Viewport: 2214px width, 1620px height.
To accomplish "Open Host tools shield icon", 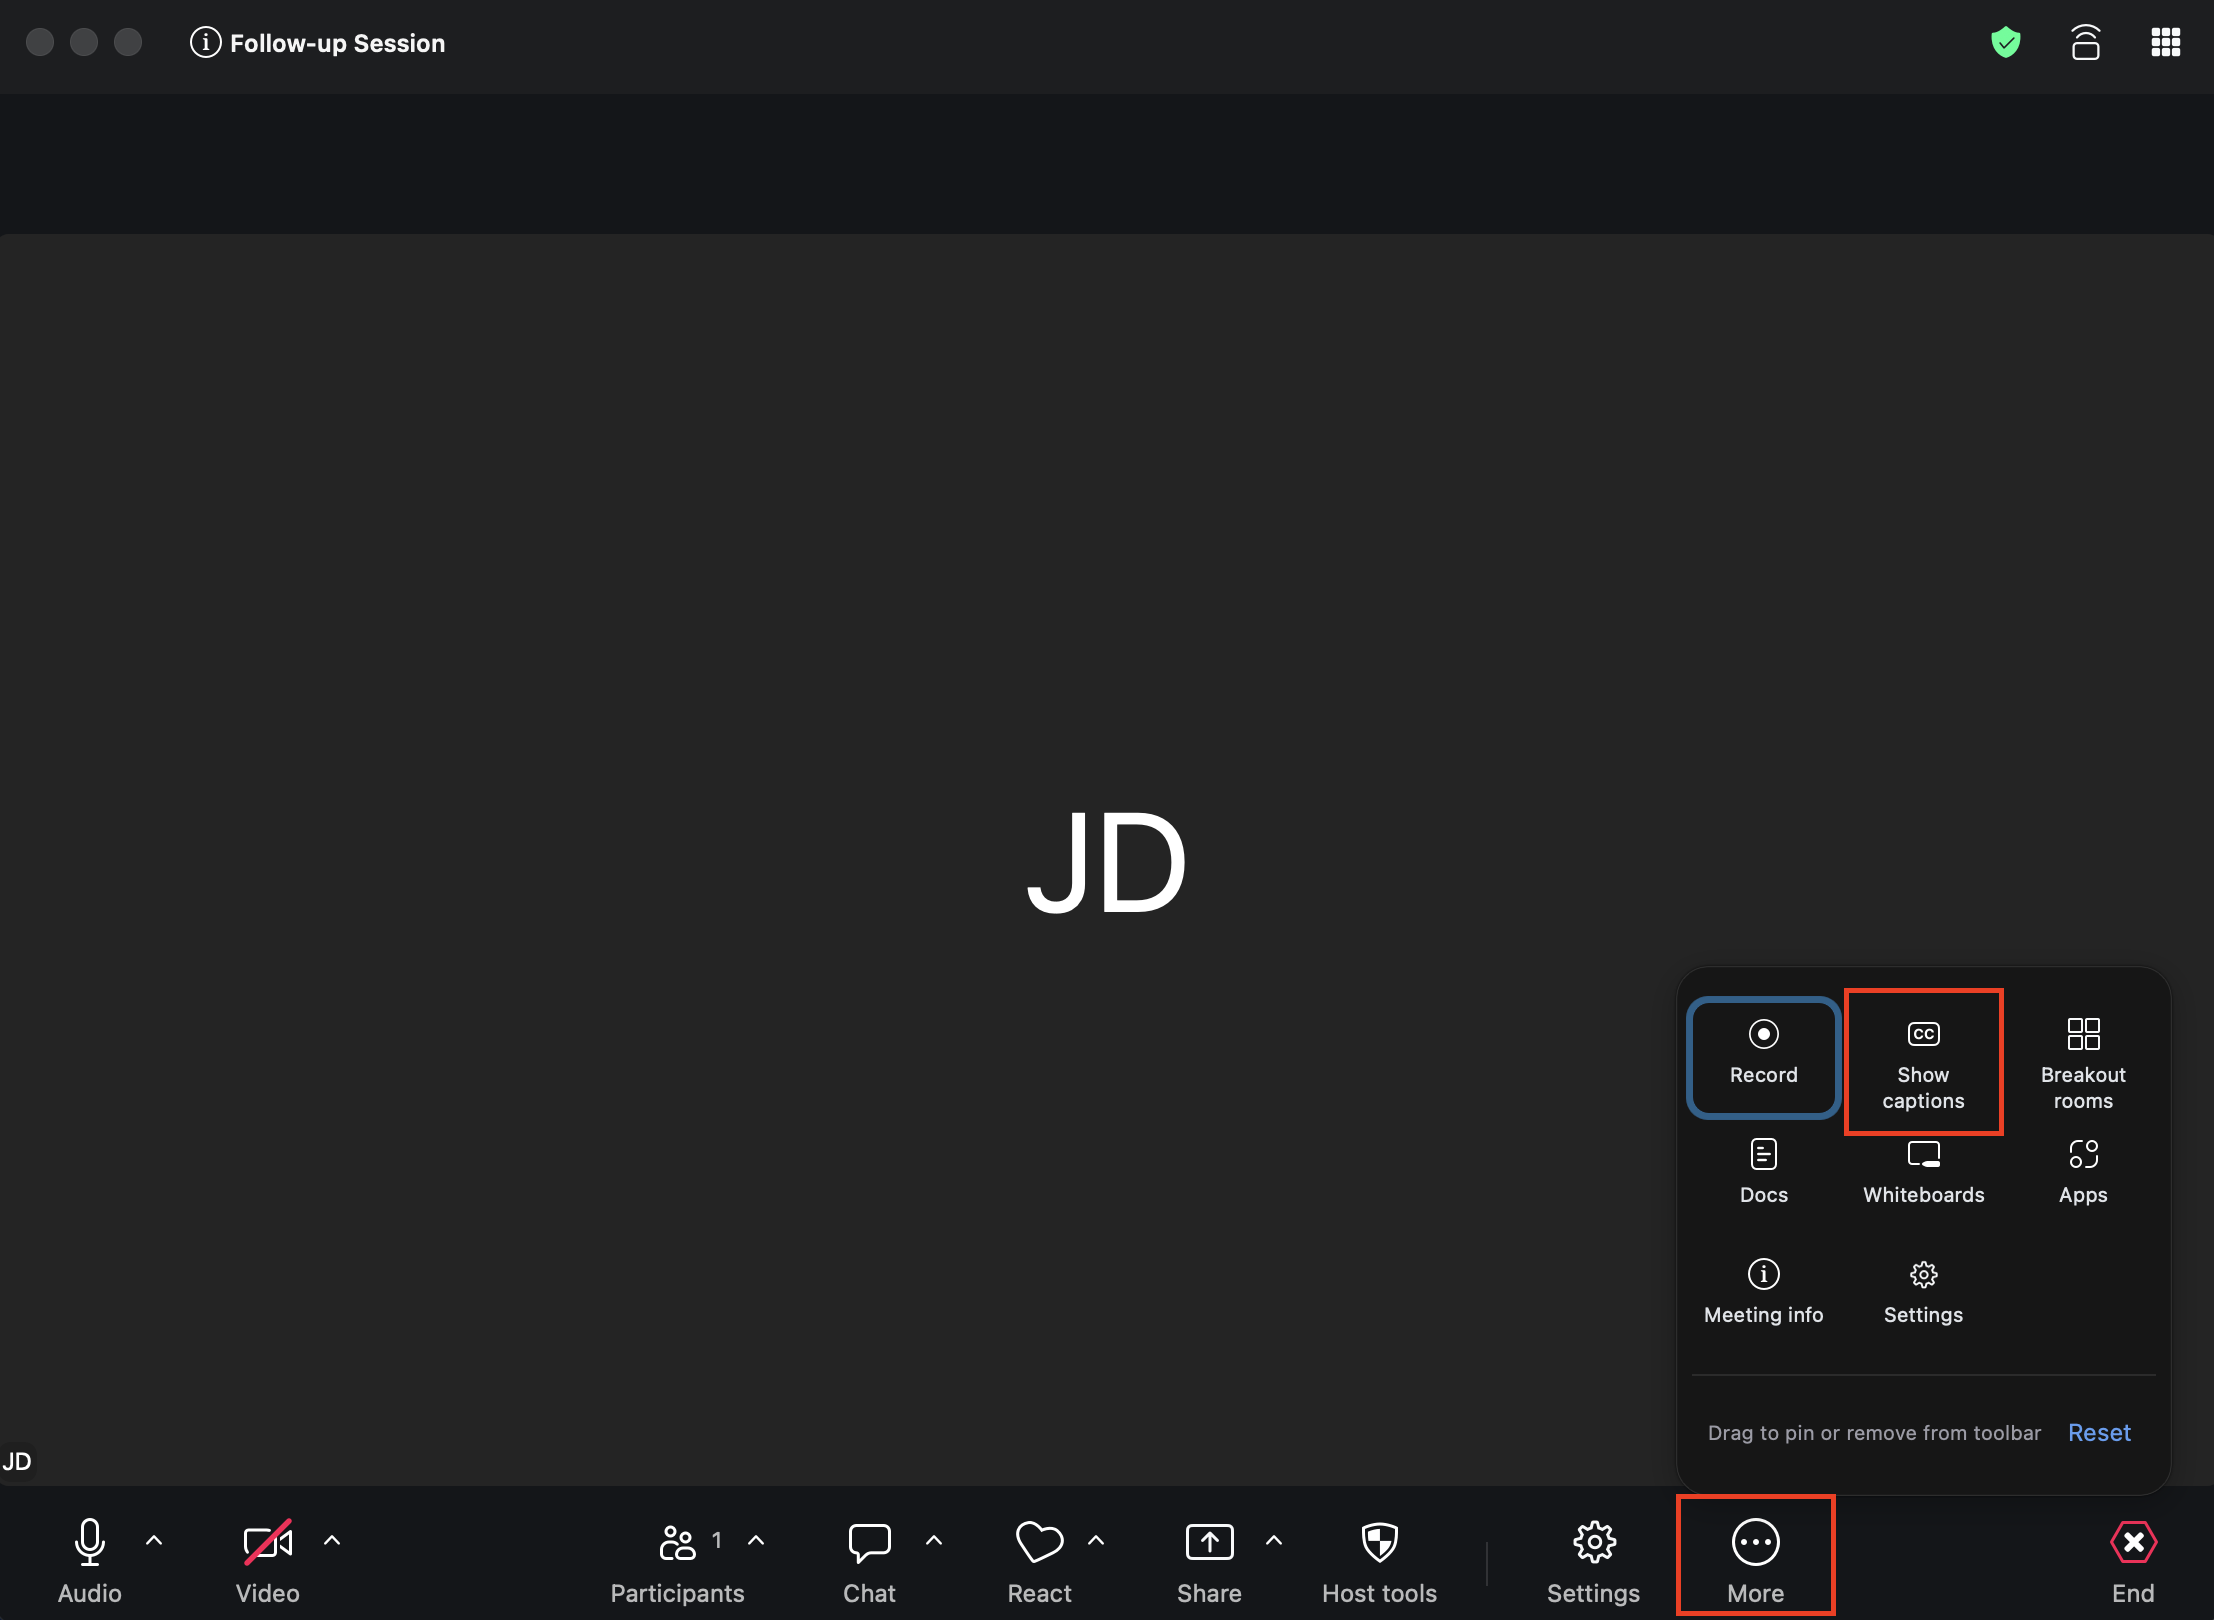I will [1380, 1542].
